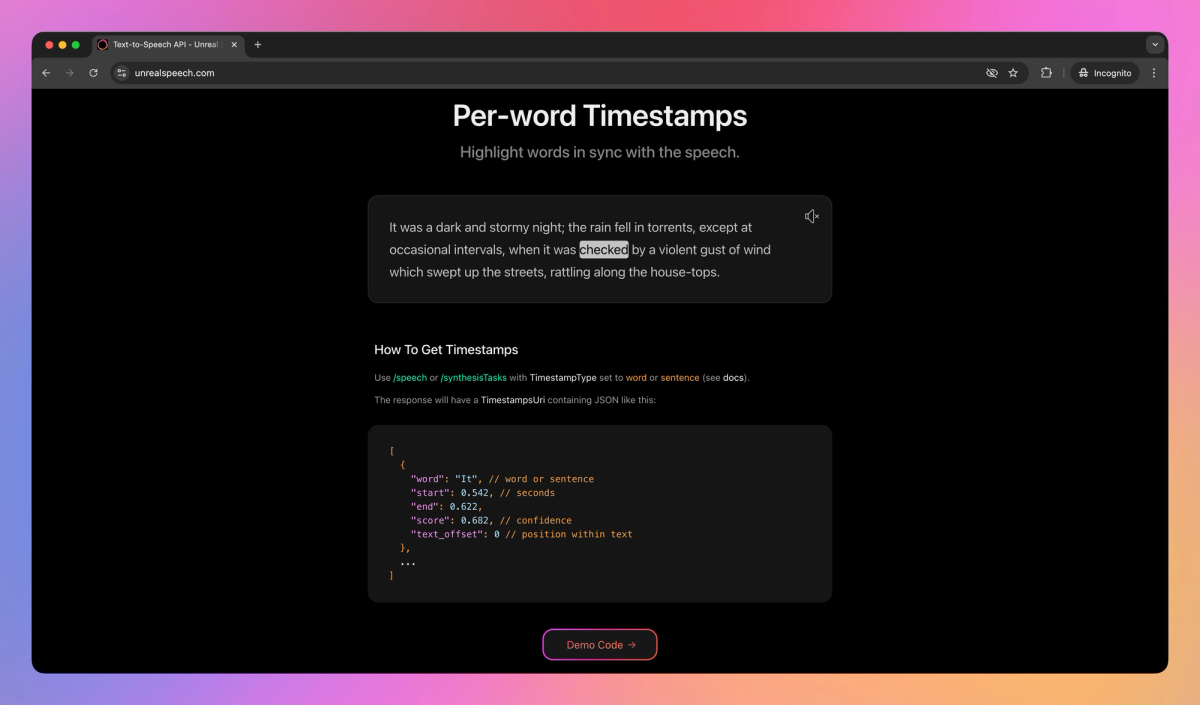Go back to the previous page
Viewport: 1200px width, 705px height.
[x=46, y=73]
